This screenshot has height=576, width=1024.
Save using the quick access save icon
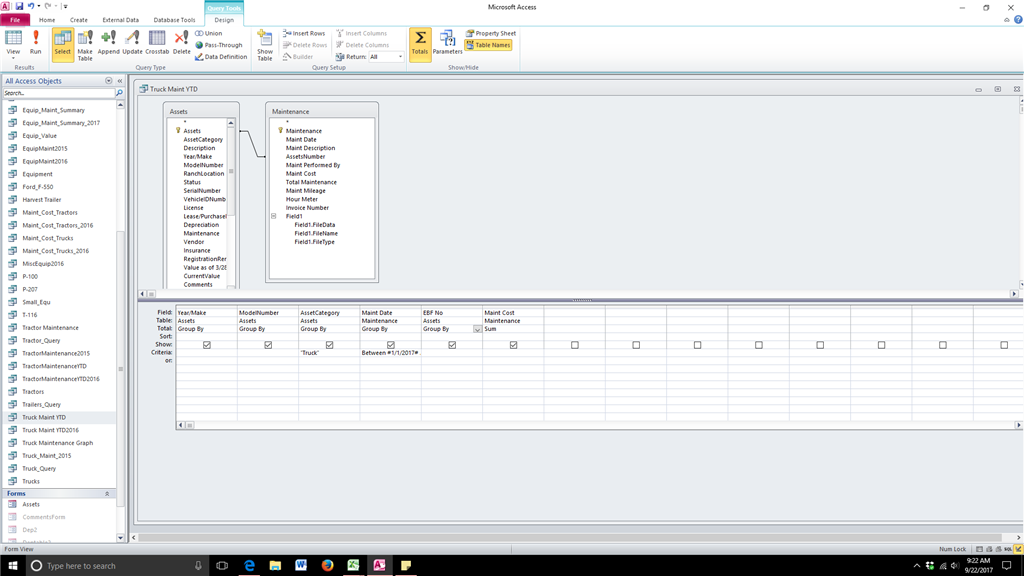click(19, 7)
